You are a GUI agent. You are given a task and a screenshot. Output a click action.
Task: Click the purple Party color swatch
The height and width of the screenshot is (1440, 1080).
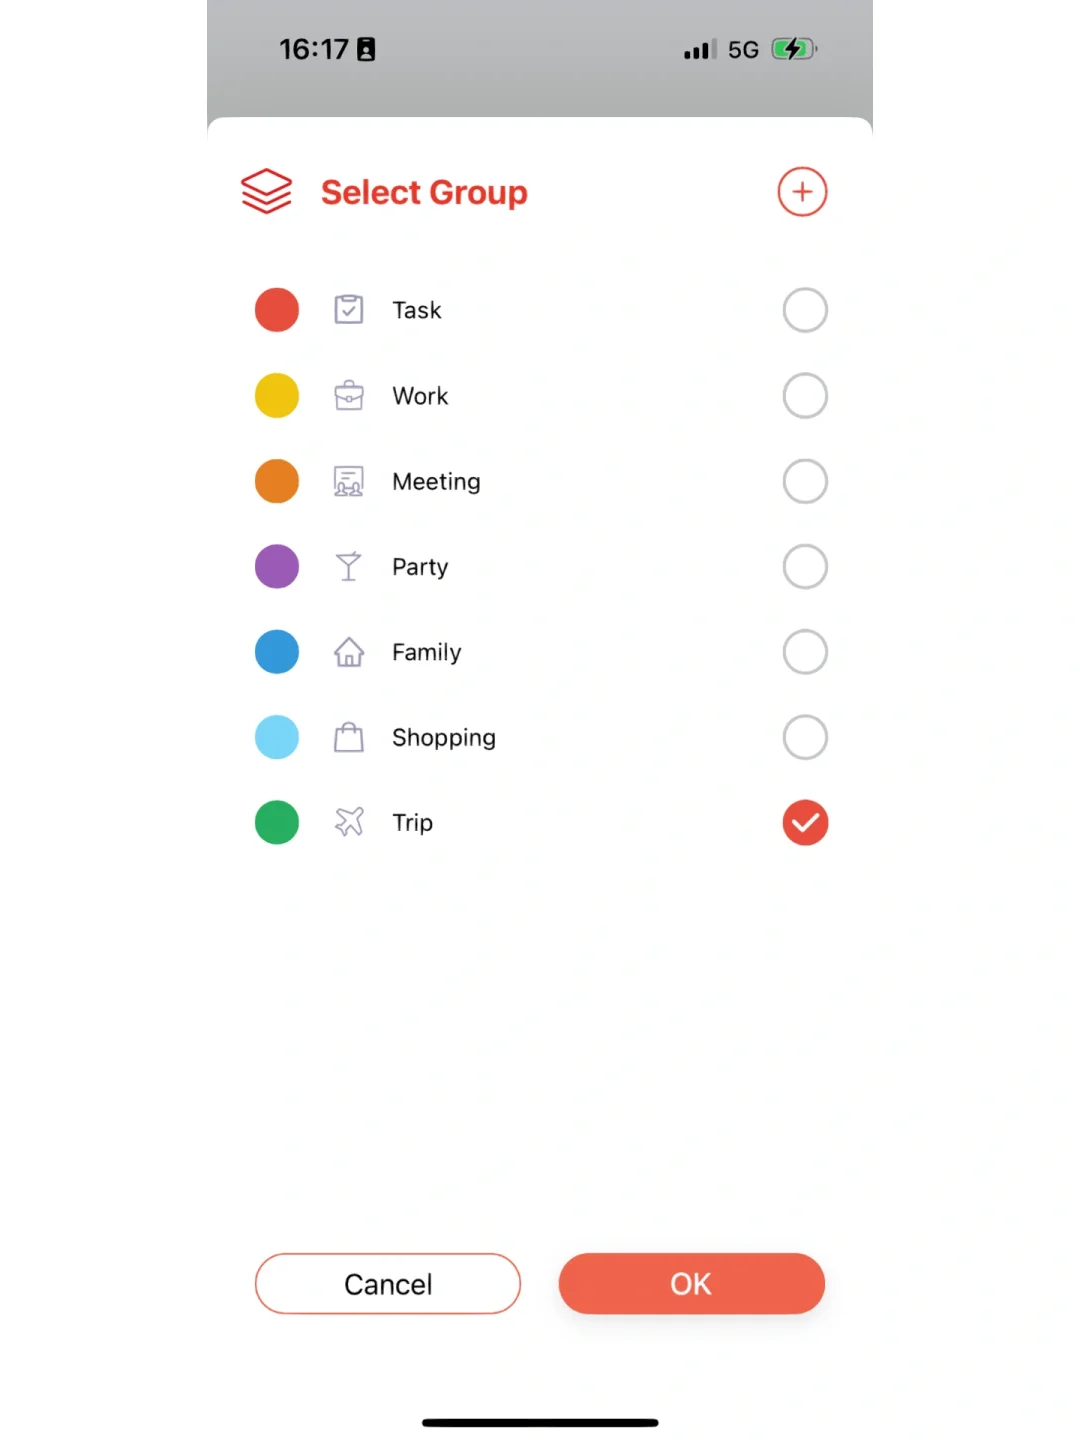pyautogui.click(x=277, y=567)
